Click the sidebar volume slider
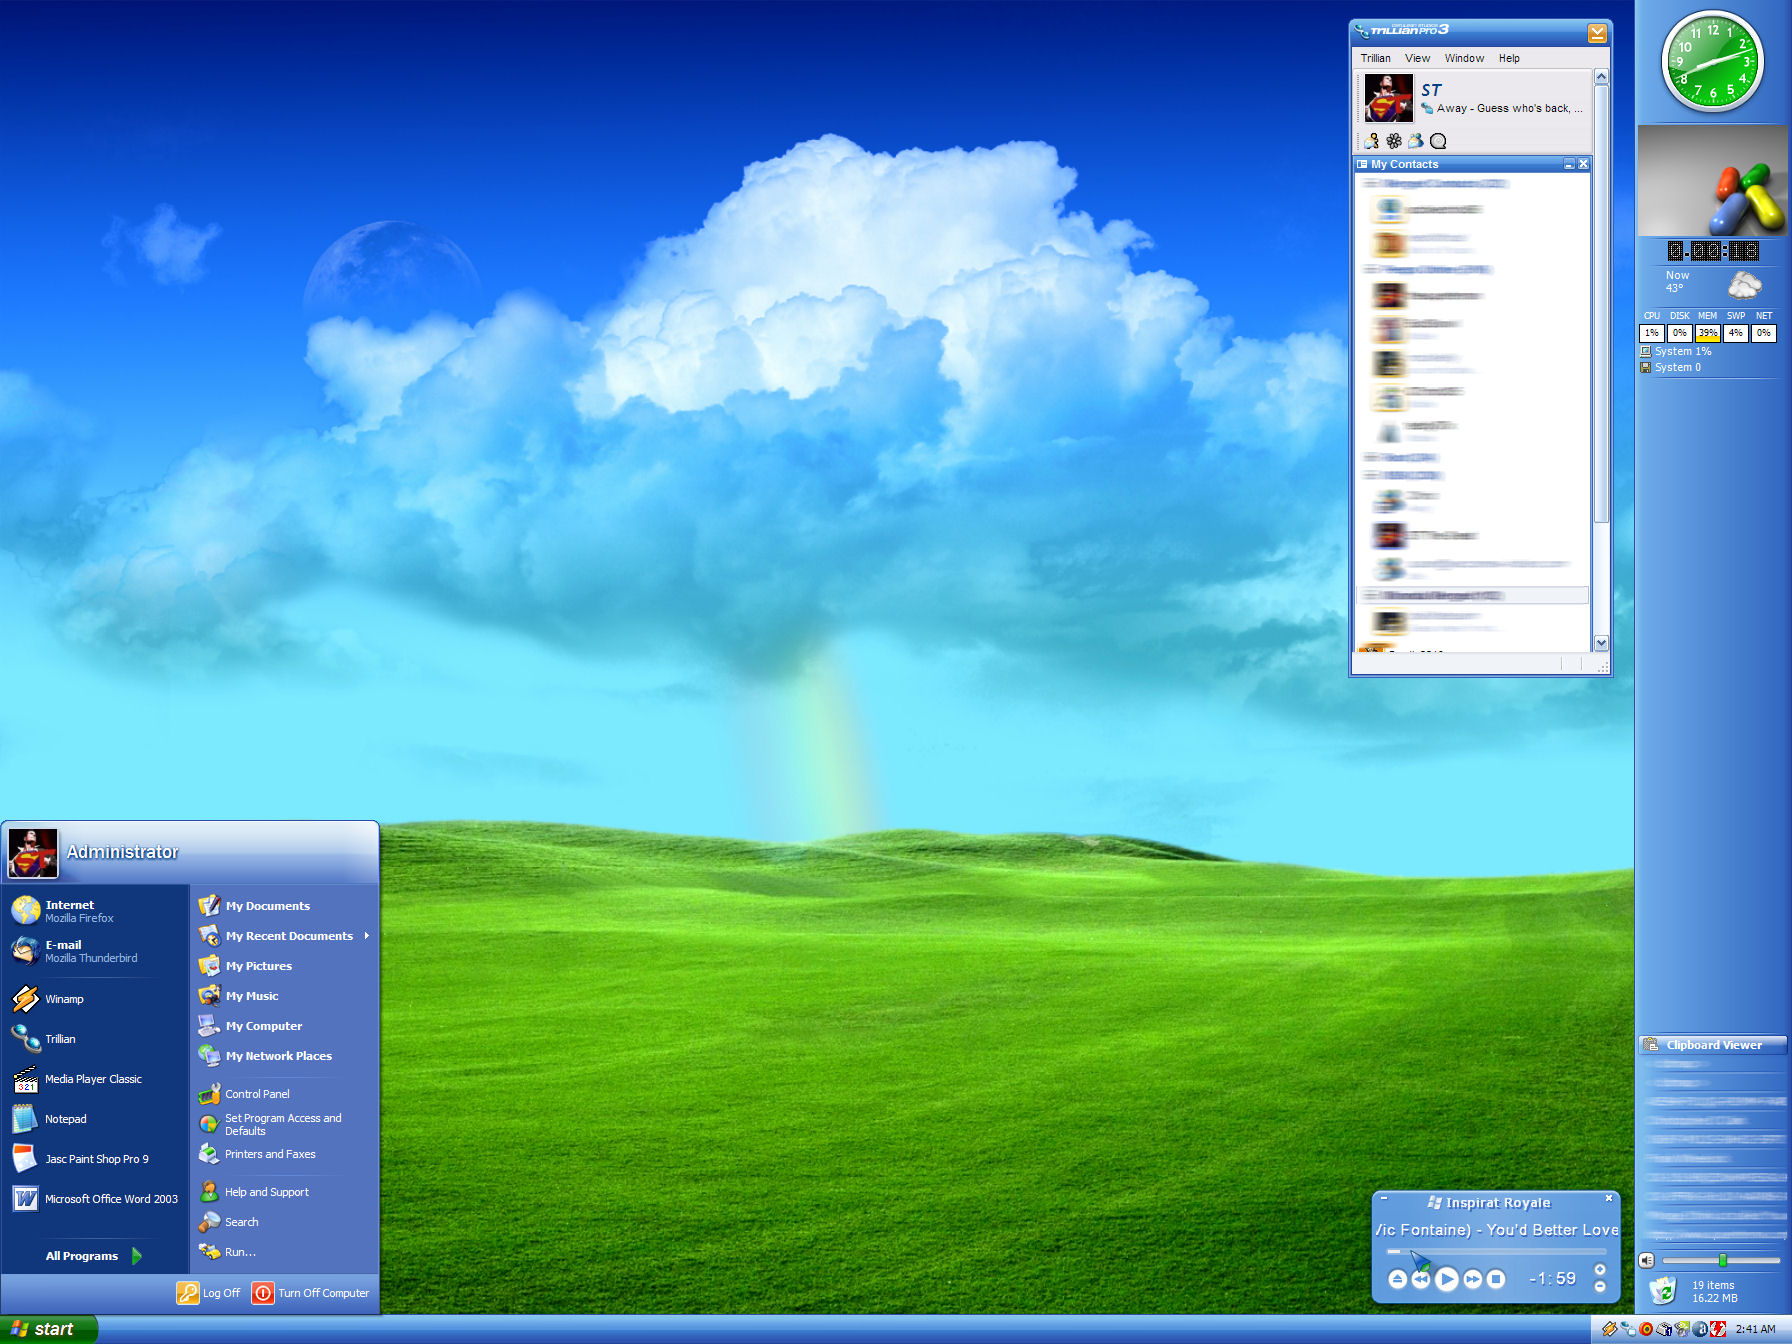The image size is (1792, 1344). [1721, 1260]
